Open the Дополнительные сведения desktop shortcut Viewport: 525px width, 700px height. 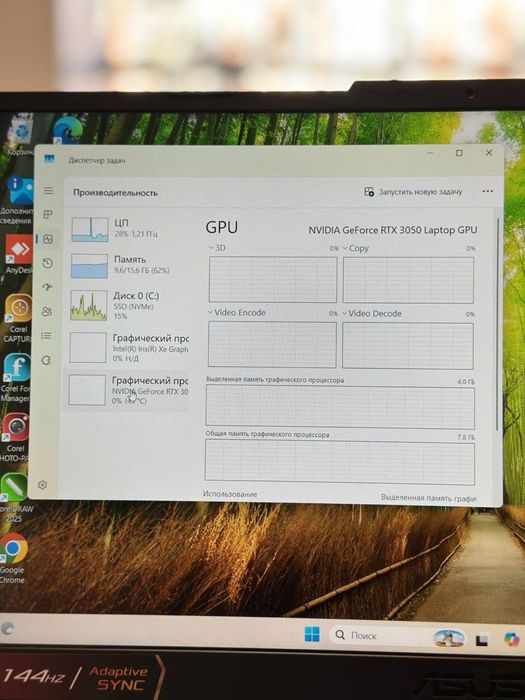tap(19, 200)
